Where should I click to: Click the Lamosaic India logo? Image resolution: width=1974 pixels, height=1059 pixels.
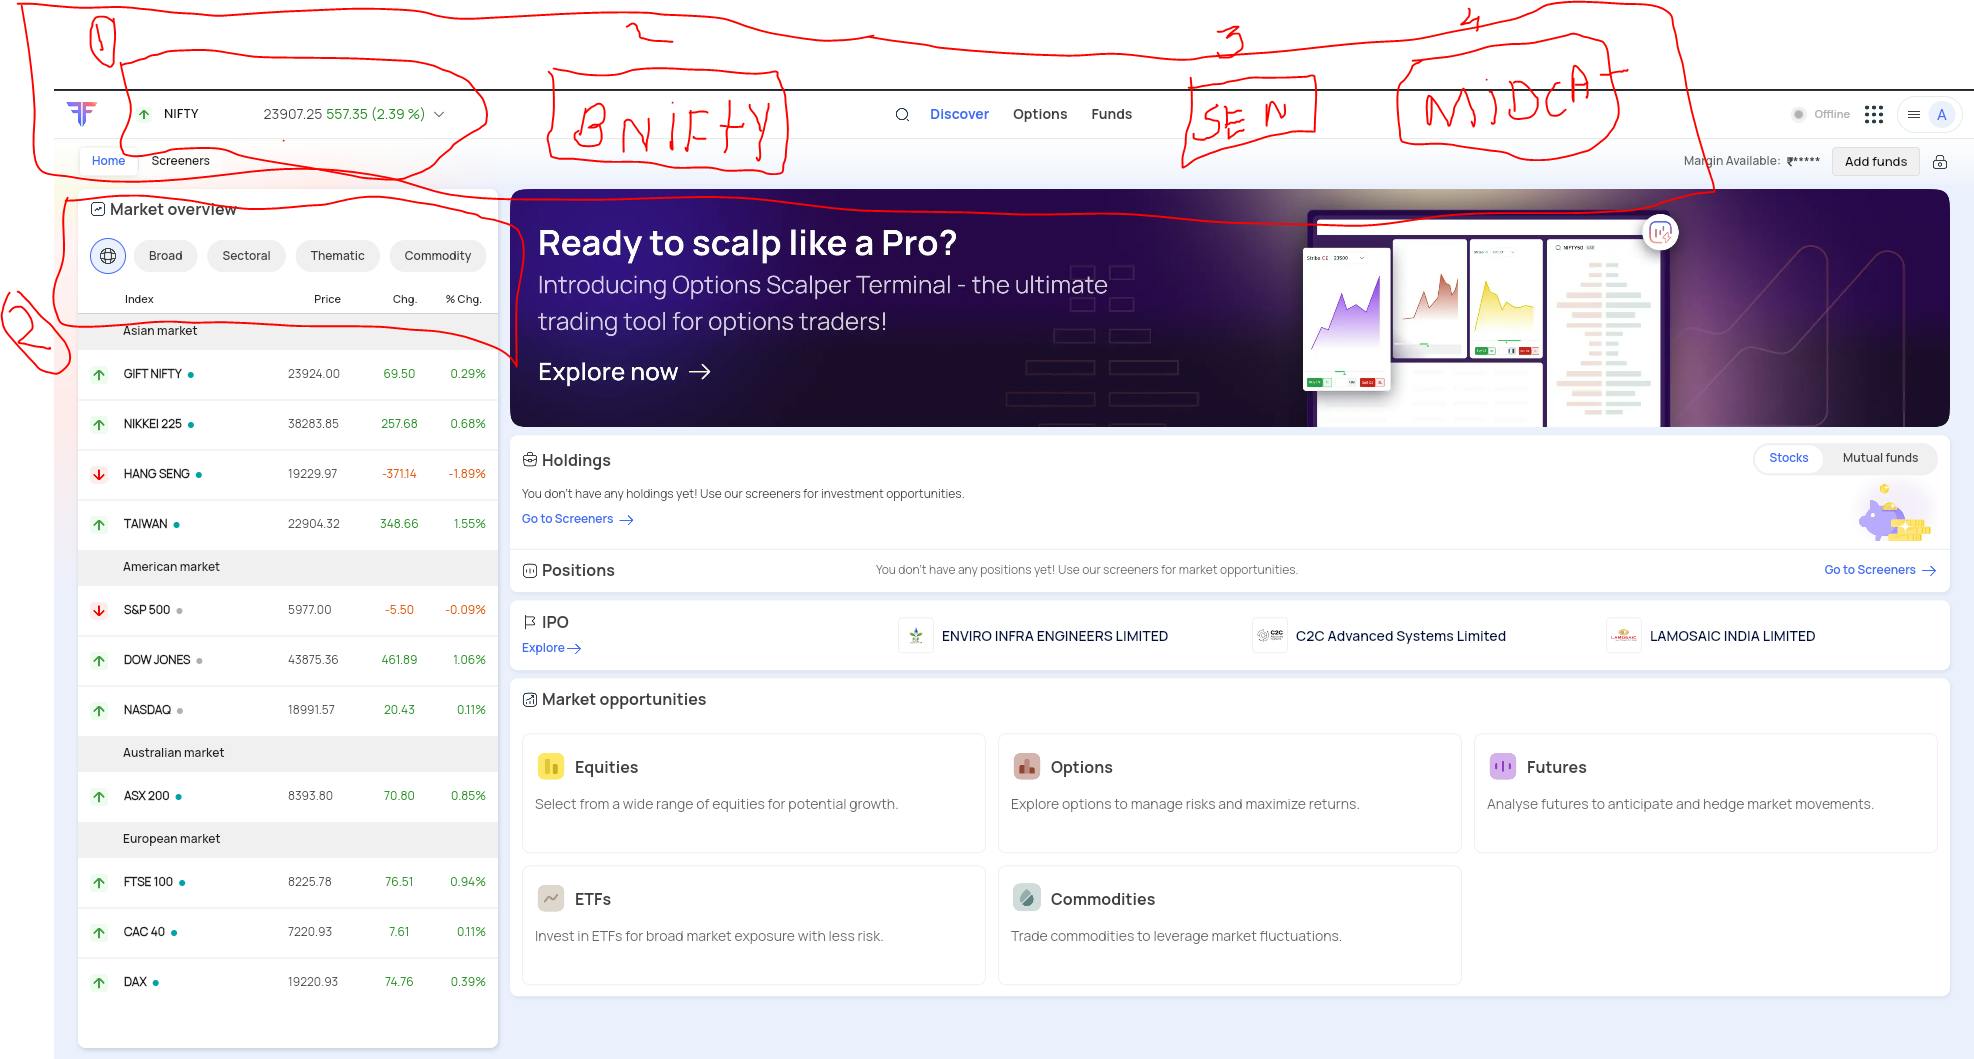coord(1624,636)
